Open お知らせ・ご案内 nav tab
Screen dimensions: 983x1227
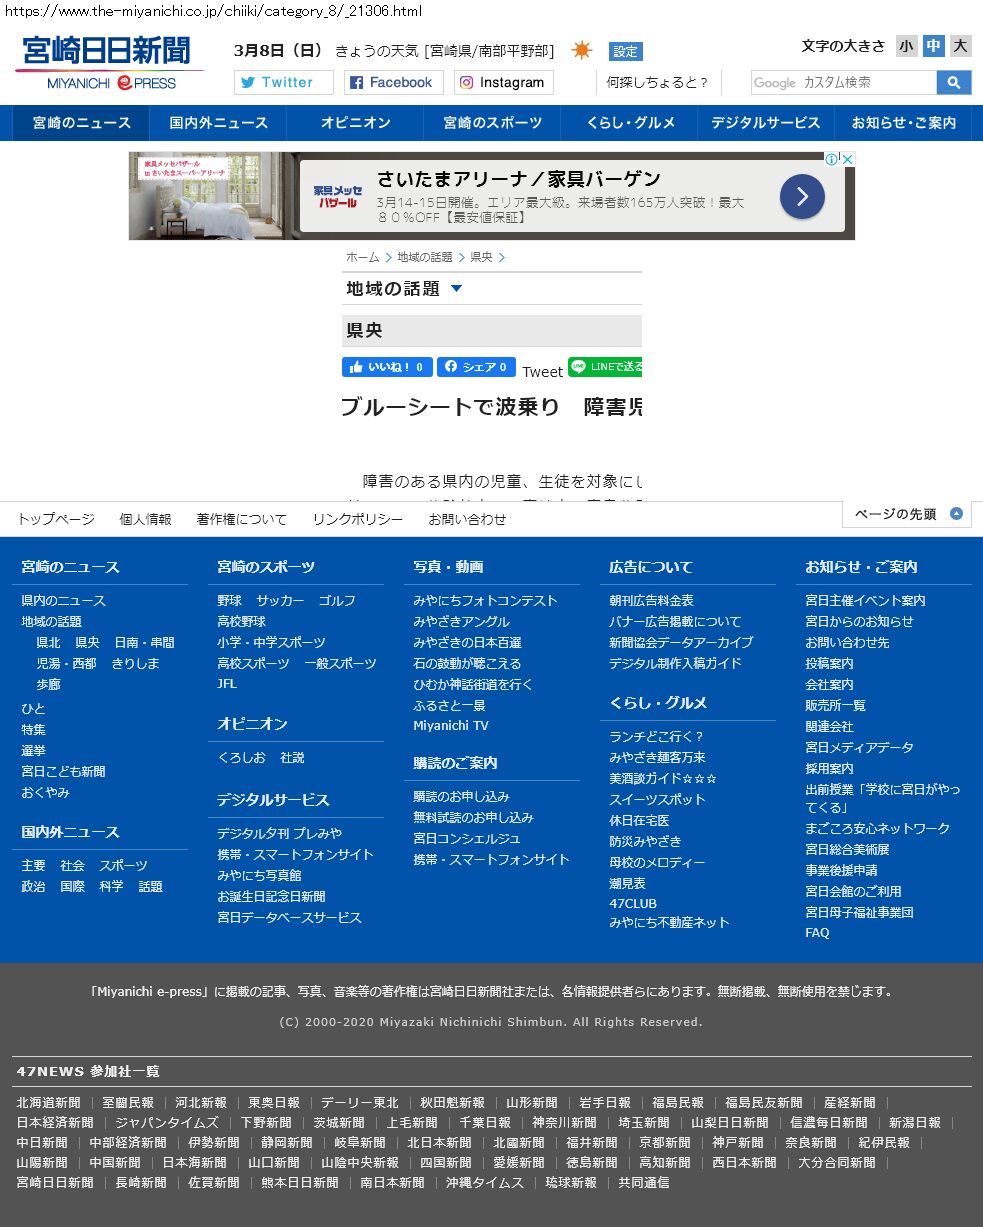[903, 123]
